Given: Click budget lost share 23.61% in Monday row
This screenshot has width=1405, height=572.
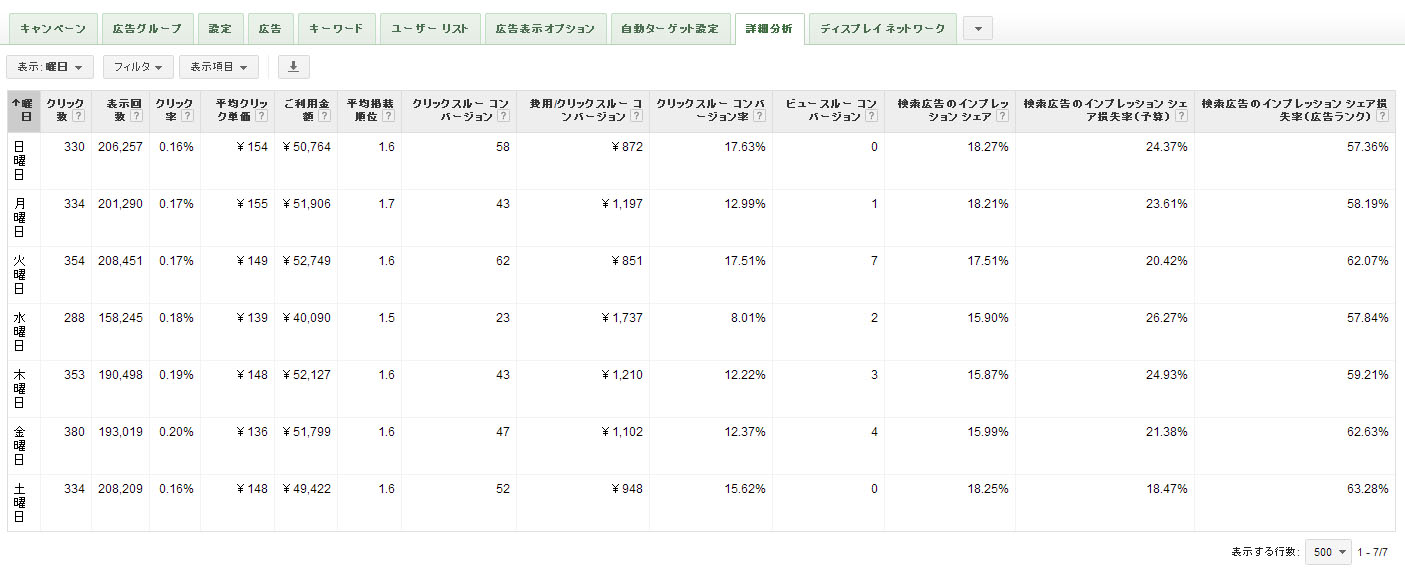Looking at the screenshot, I should tap(1166, 204).
